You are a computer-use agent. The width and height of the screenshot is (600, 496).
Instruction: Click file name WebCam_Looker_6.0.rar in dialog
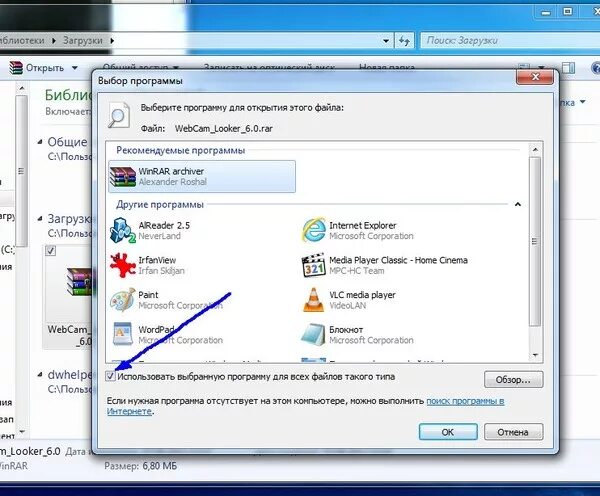pos(224,129)
